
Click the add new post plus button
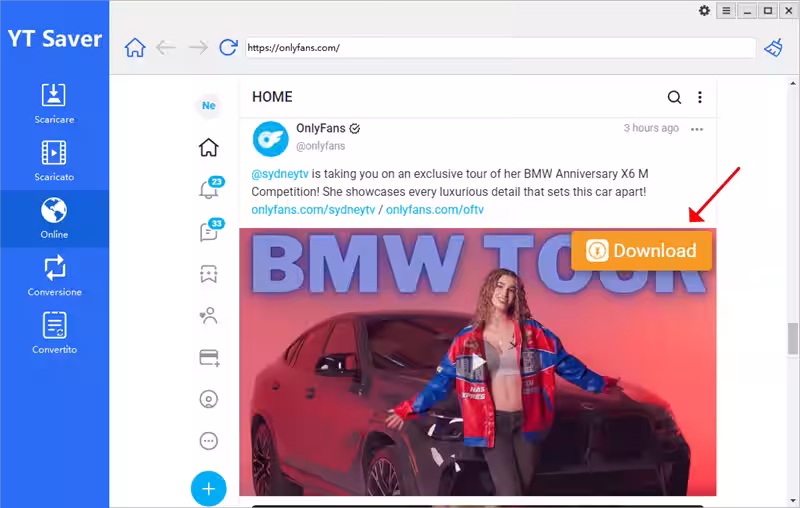click(208, 489)
